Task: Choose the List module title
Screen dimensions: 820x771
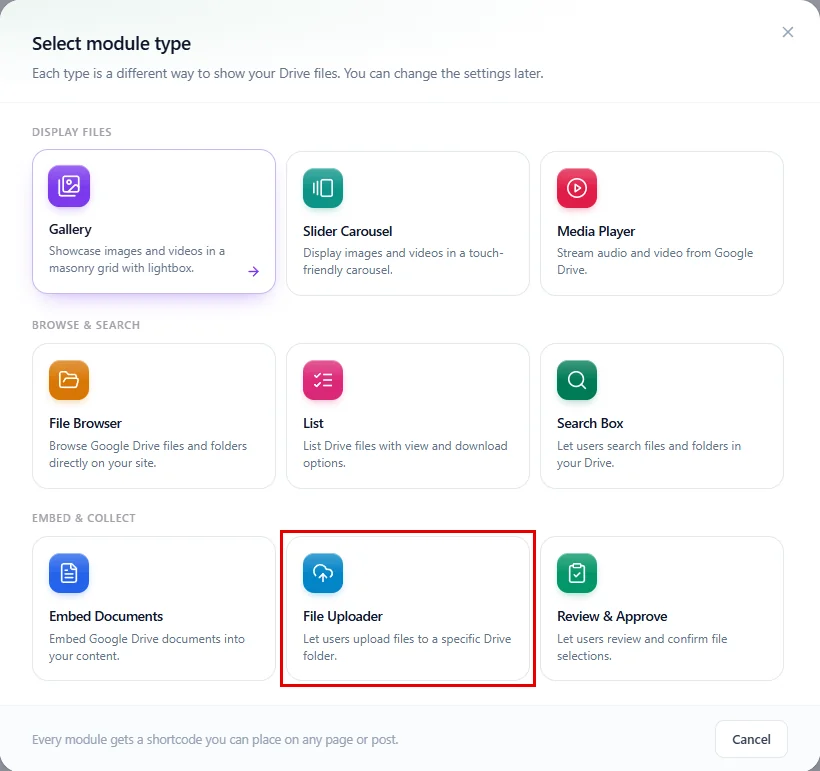Action: pos(313,423)
